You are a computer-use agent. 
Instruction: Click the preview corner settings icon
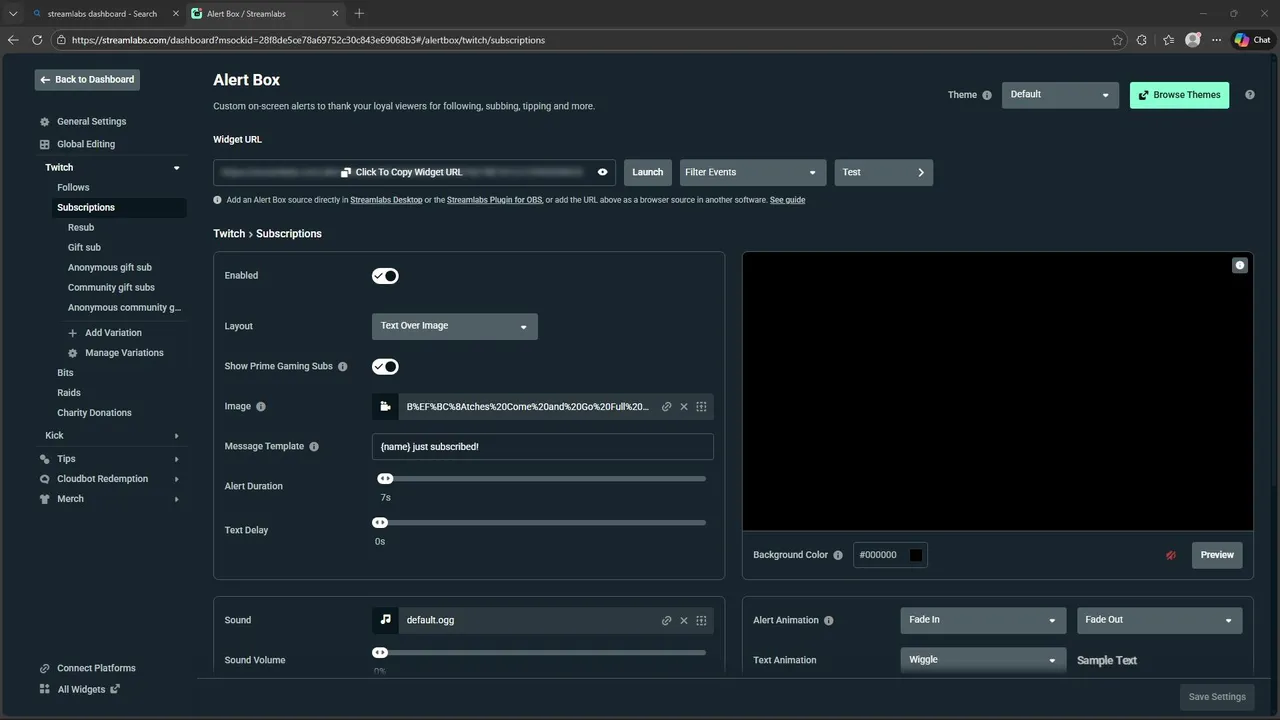1240,265
